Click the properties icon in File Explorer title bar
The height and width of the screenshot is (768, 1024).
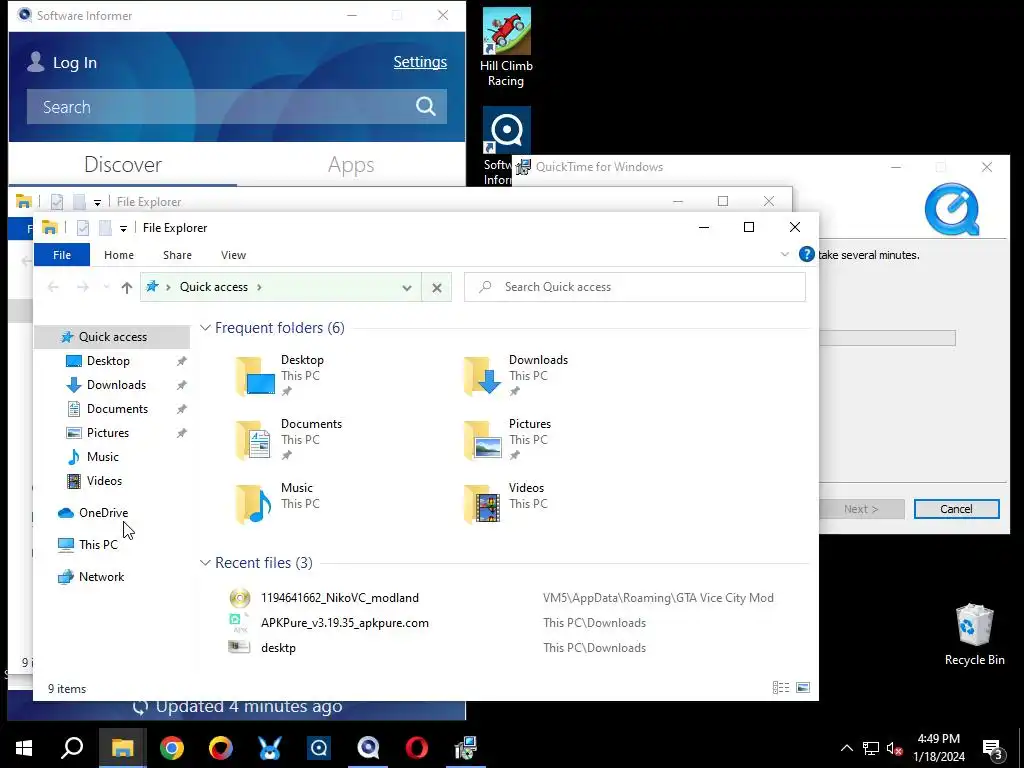coord(83,227)
